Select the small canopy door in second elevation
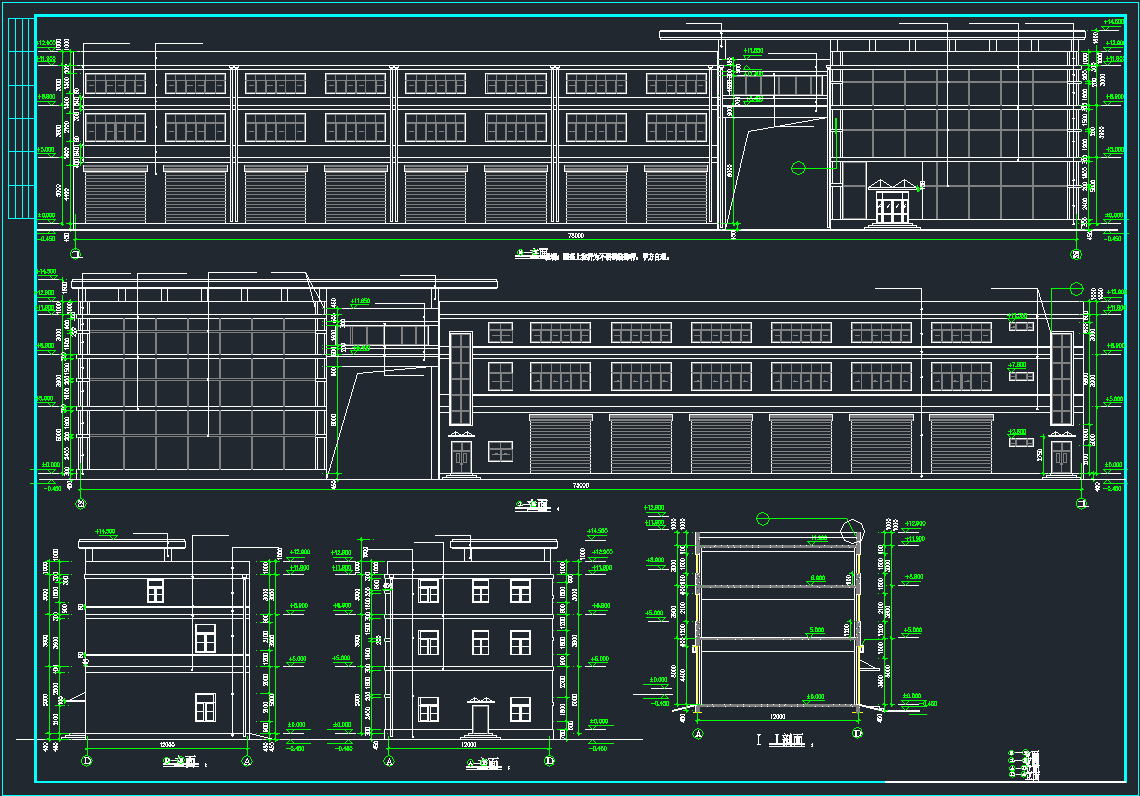The height and width of the screenshot is (796, 1140). pos(461,456)
